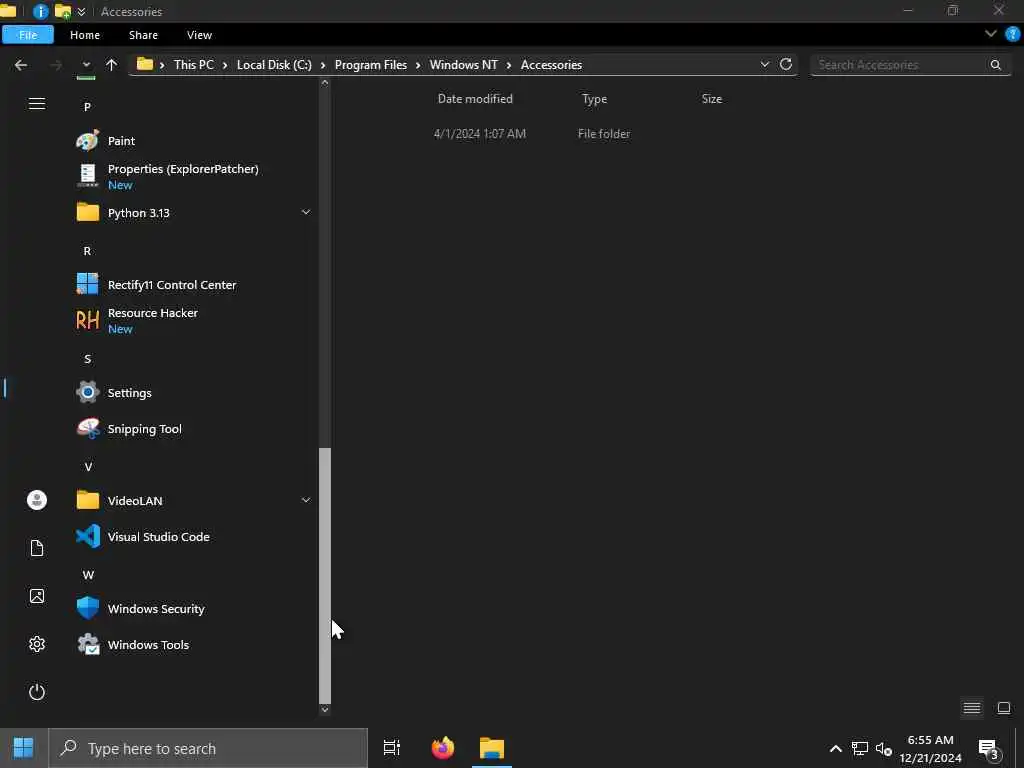Sort by Size column header
This screenshot has width=1024, height=768.
point(712,99)
